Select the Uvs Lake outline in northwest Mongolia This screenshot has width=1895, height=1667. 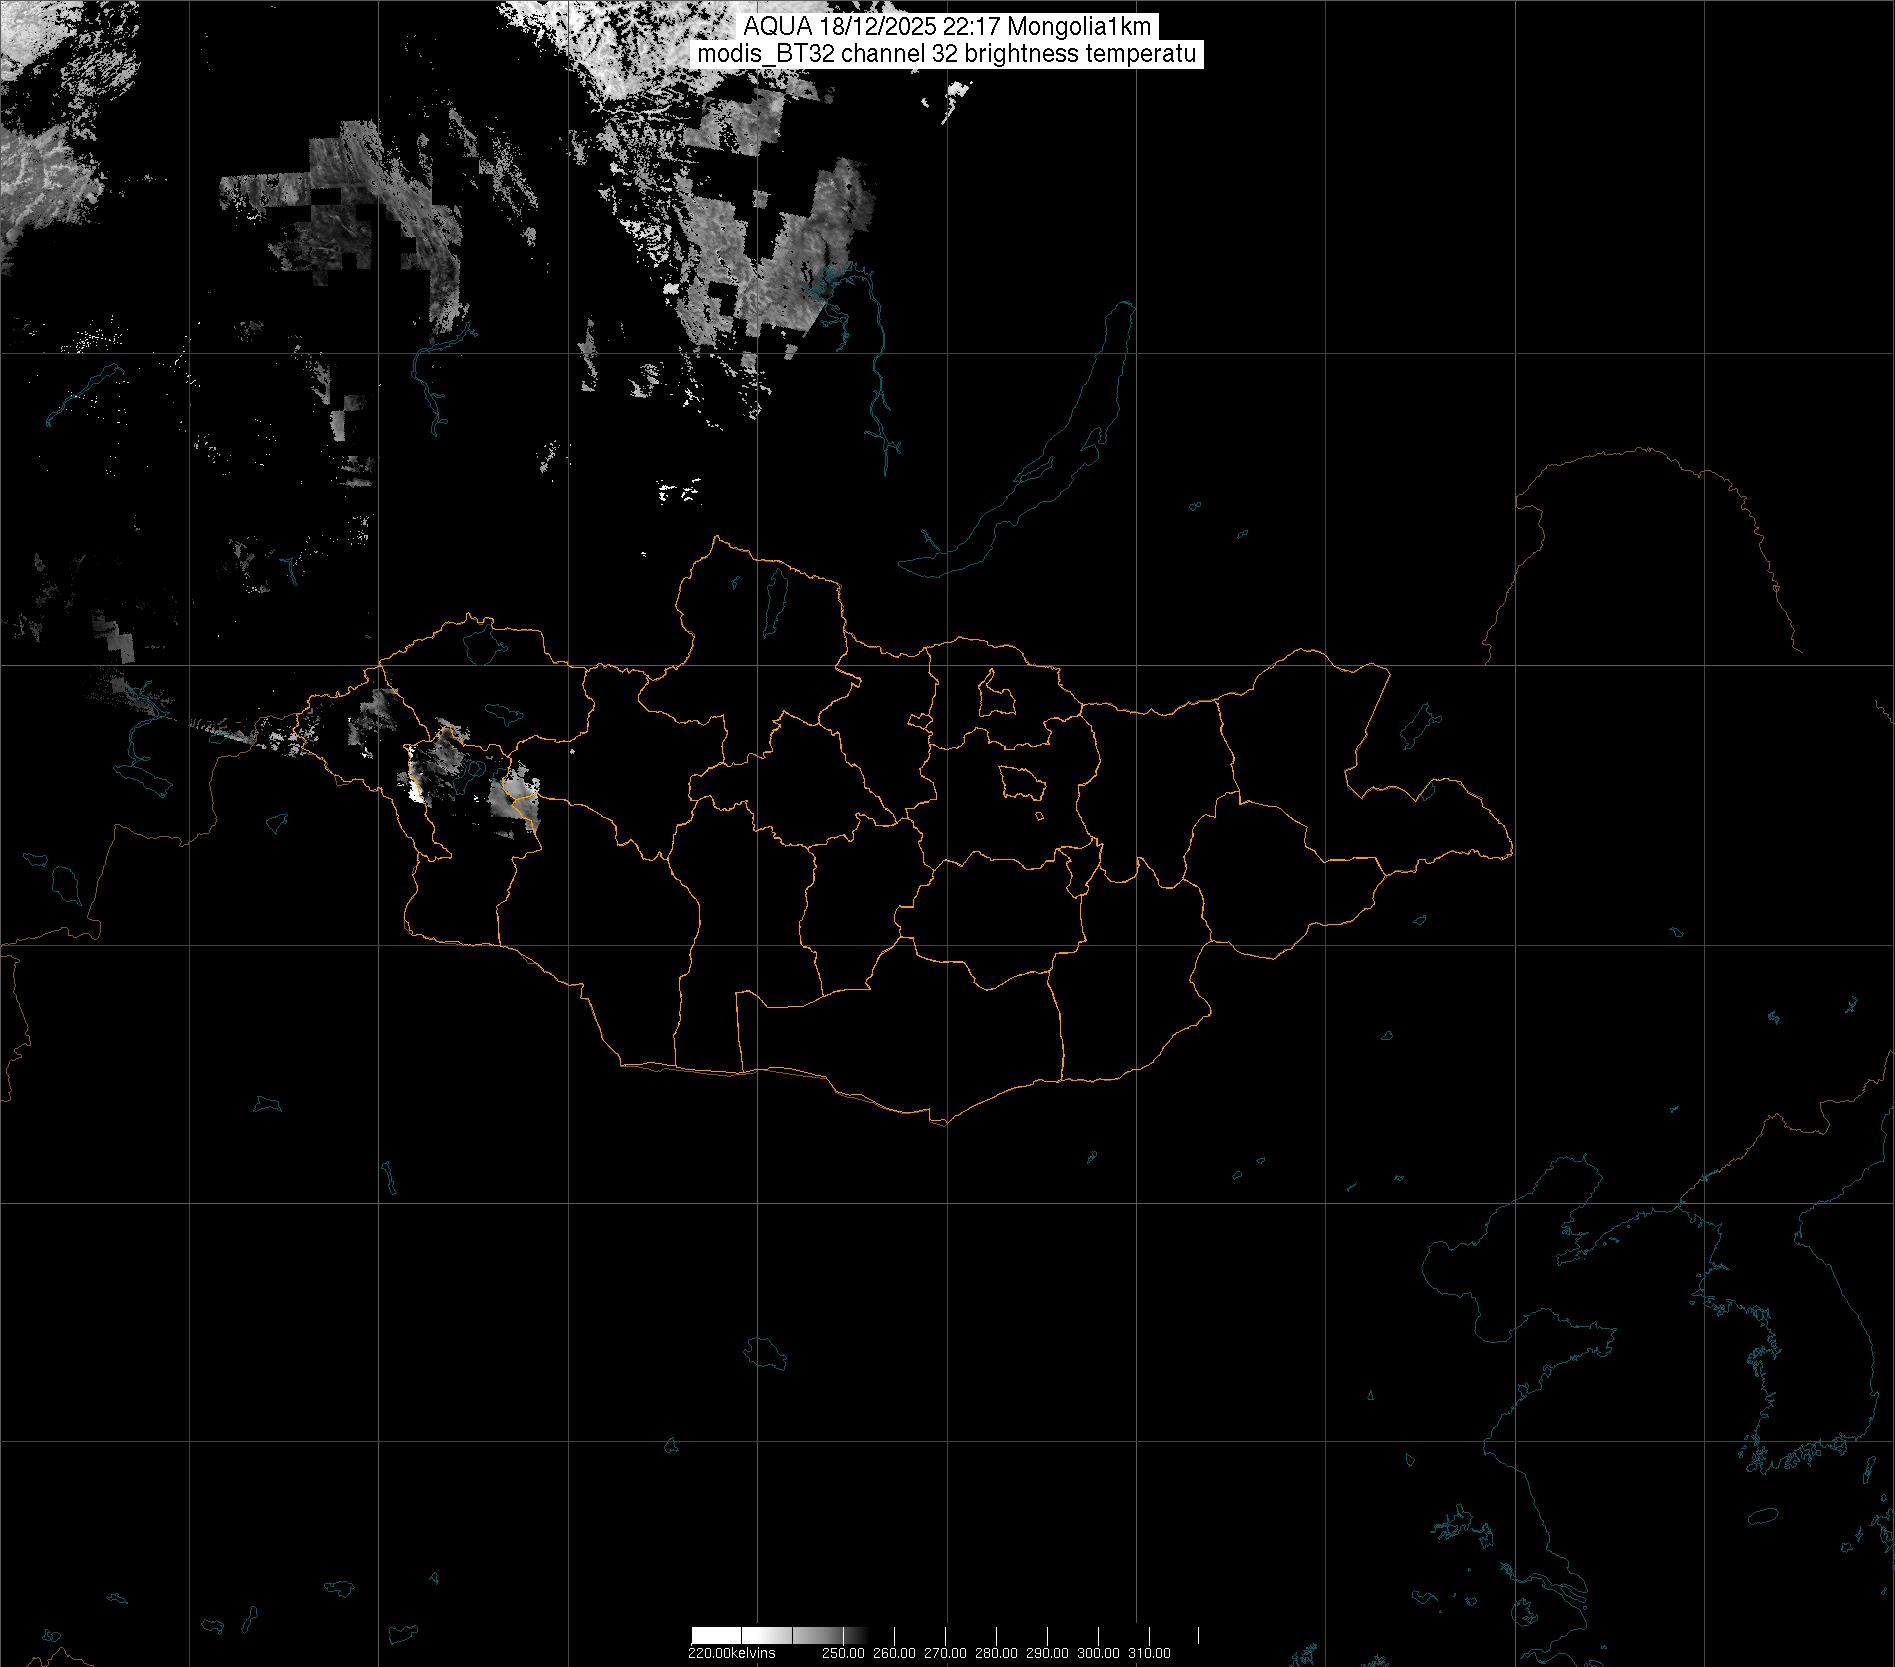482,643
